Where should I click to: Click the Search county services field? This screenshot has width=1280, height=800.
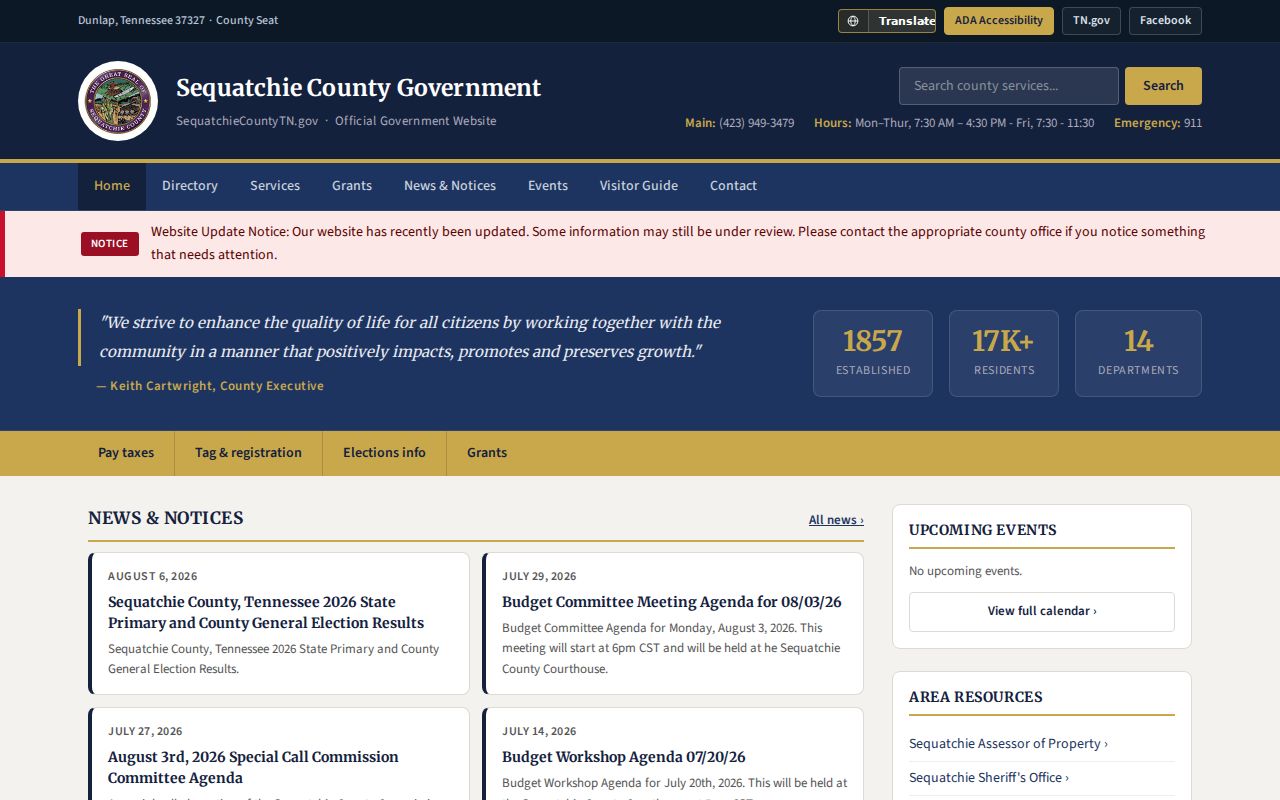(1008, 86)
